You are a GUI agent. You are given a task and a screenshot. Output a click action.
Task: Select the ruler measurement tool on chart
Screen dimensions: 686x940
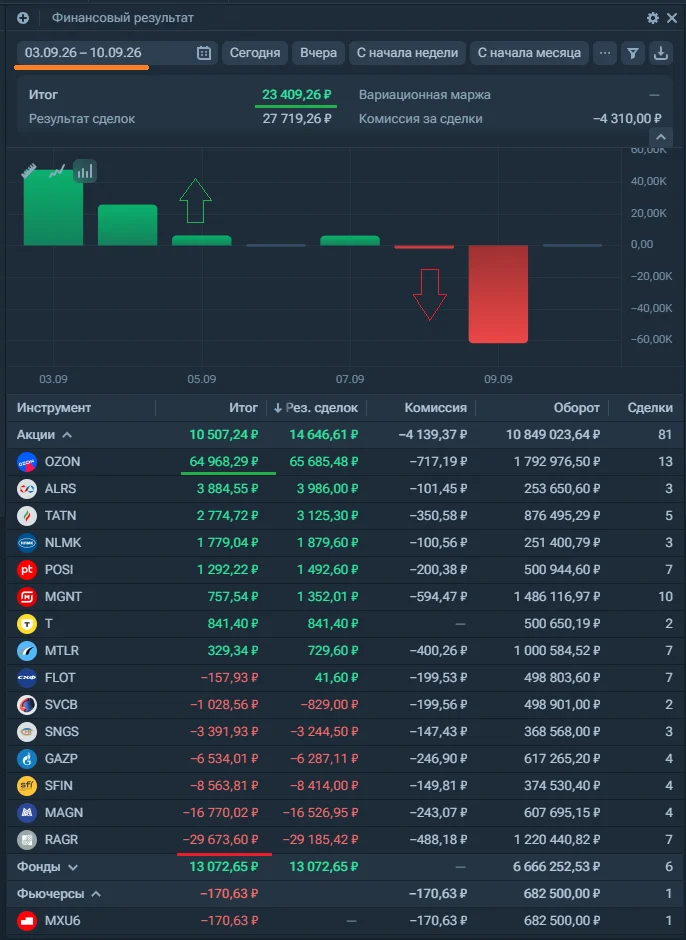click(x=29, y=171)
